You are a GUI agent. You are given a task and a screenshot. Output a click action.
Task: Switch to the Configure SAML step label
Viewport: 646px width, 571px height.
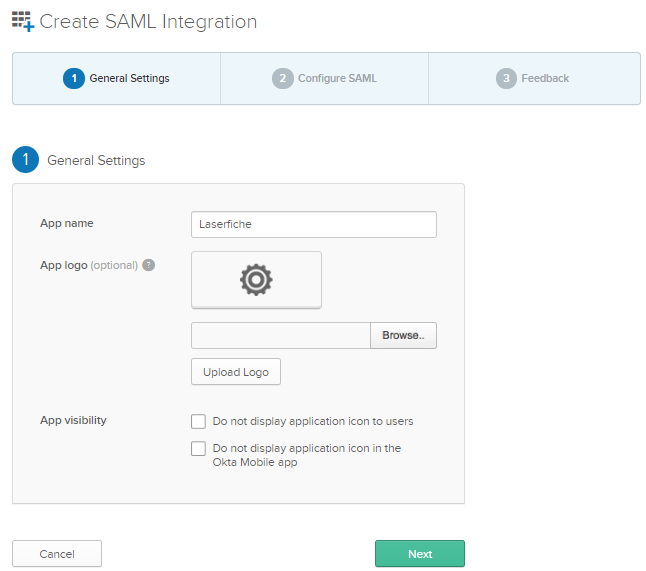pyautogui.click(x=337, y=78)
